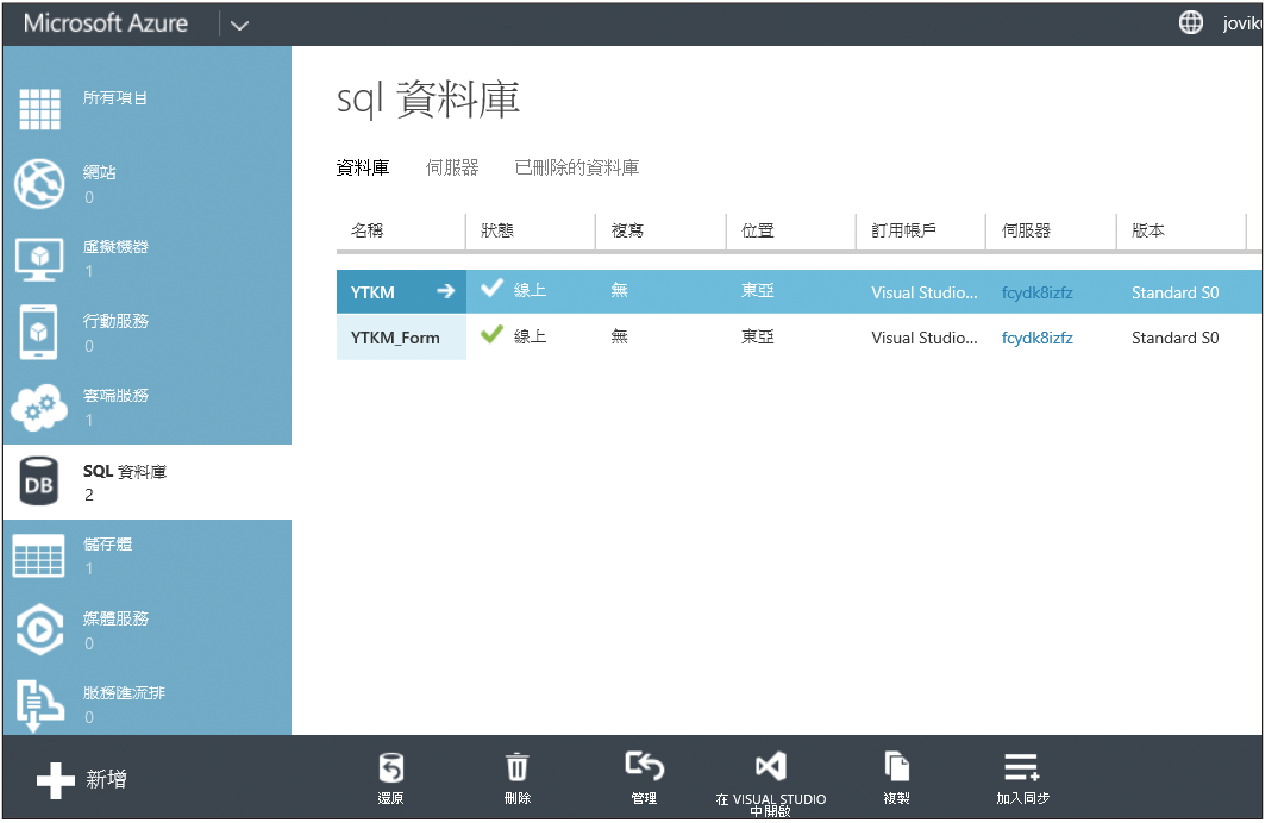Sort by 複寫 column header
The image size is (1267, 823).
tap(627, 231)
